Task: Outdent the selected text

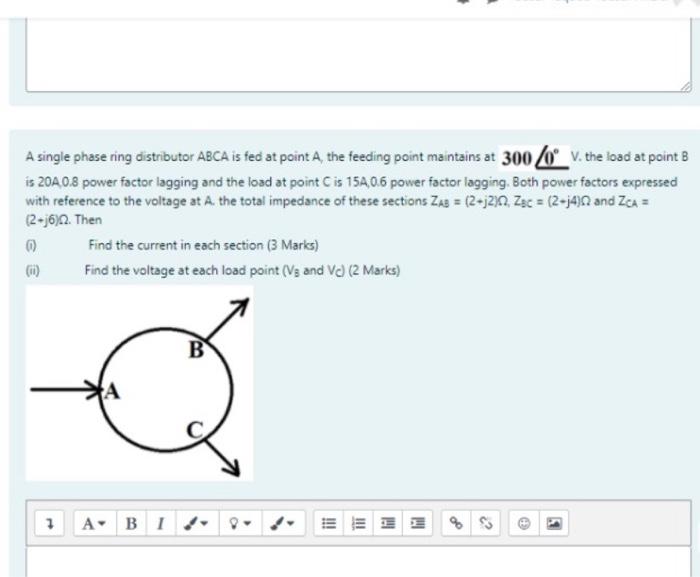Action: 388,523
